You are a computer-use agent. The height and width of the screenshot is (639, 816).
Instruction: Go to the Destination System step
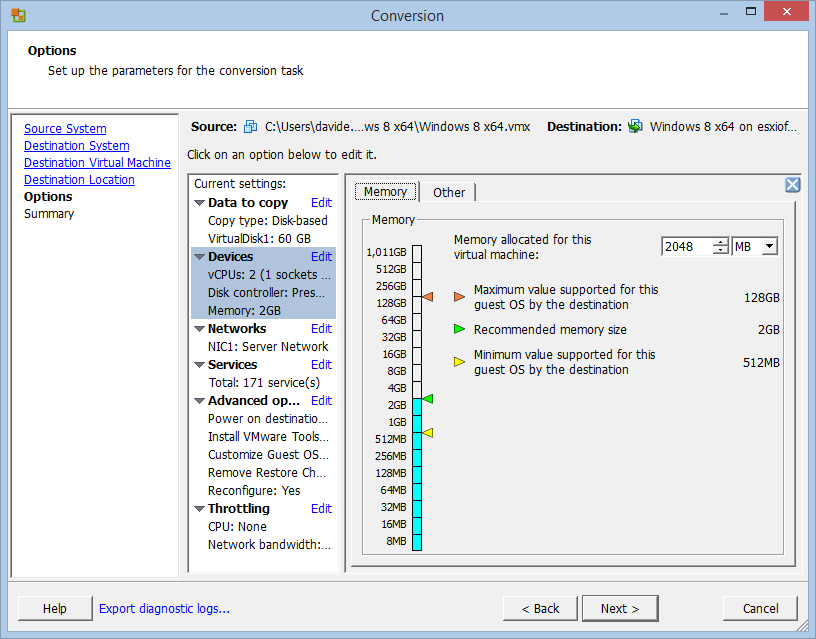coord(76,146)
